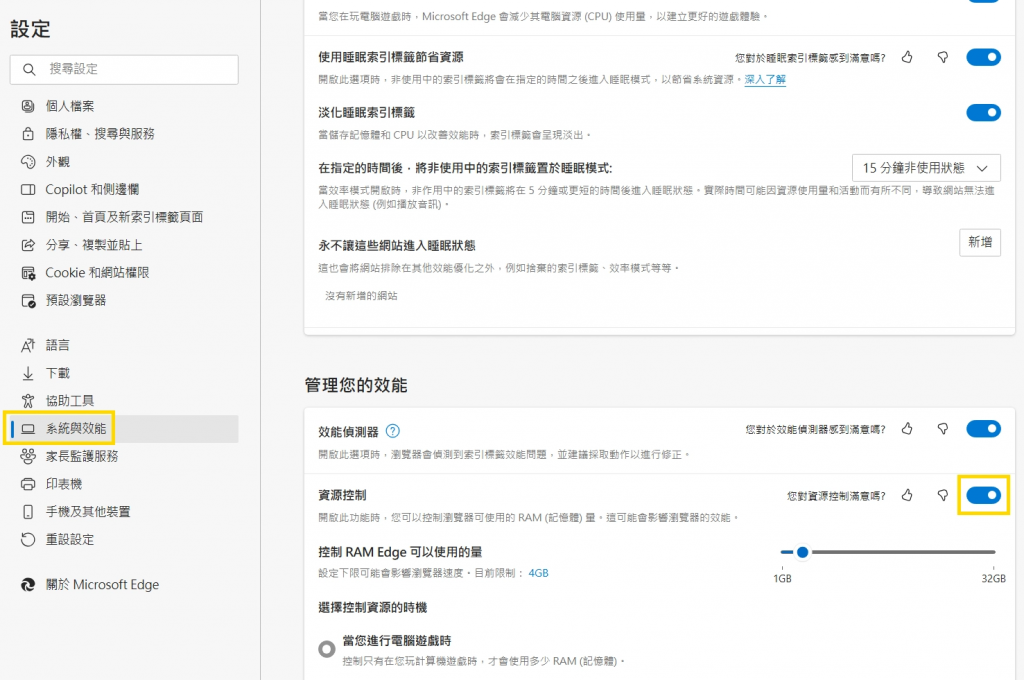
Task: Click the 新增 button for never-sleep sites
Action: (980, 242)
